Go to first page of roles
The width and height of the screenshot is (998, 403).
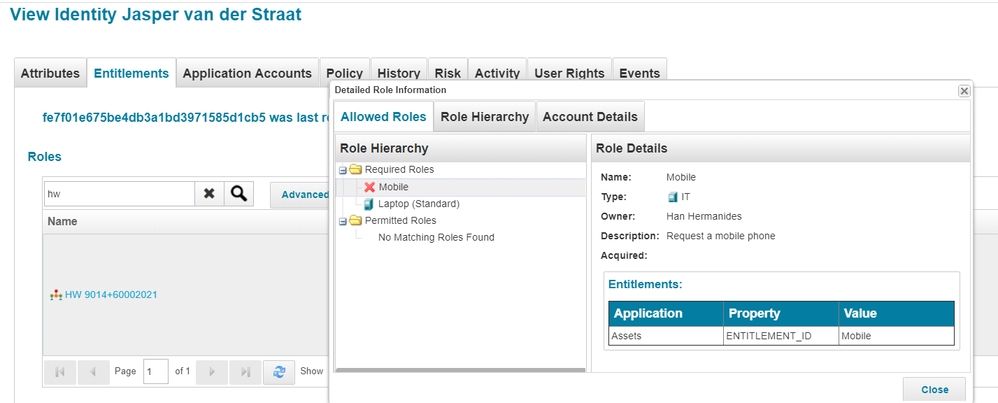[60, 371]
